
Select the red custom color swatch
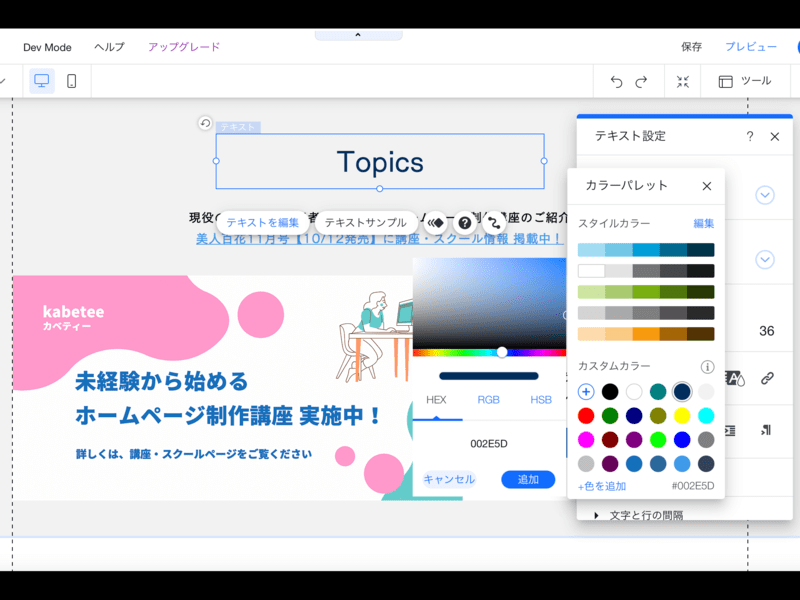click(586, 416)
